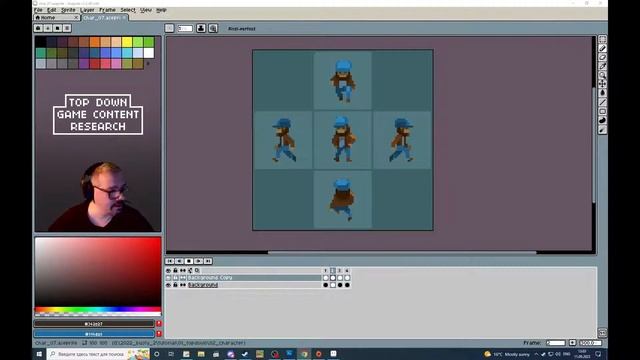
Task: Select frame 1 header in timeline
Action: 326,271
